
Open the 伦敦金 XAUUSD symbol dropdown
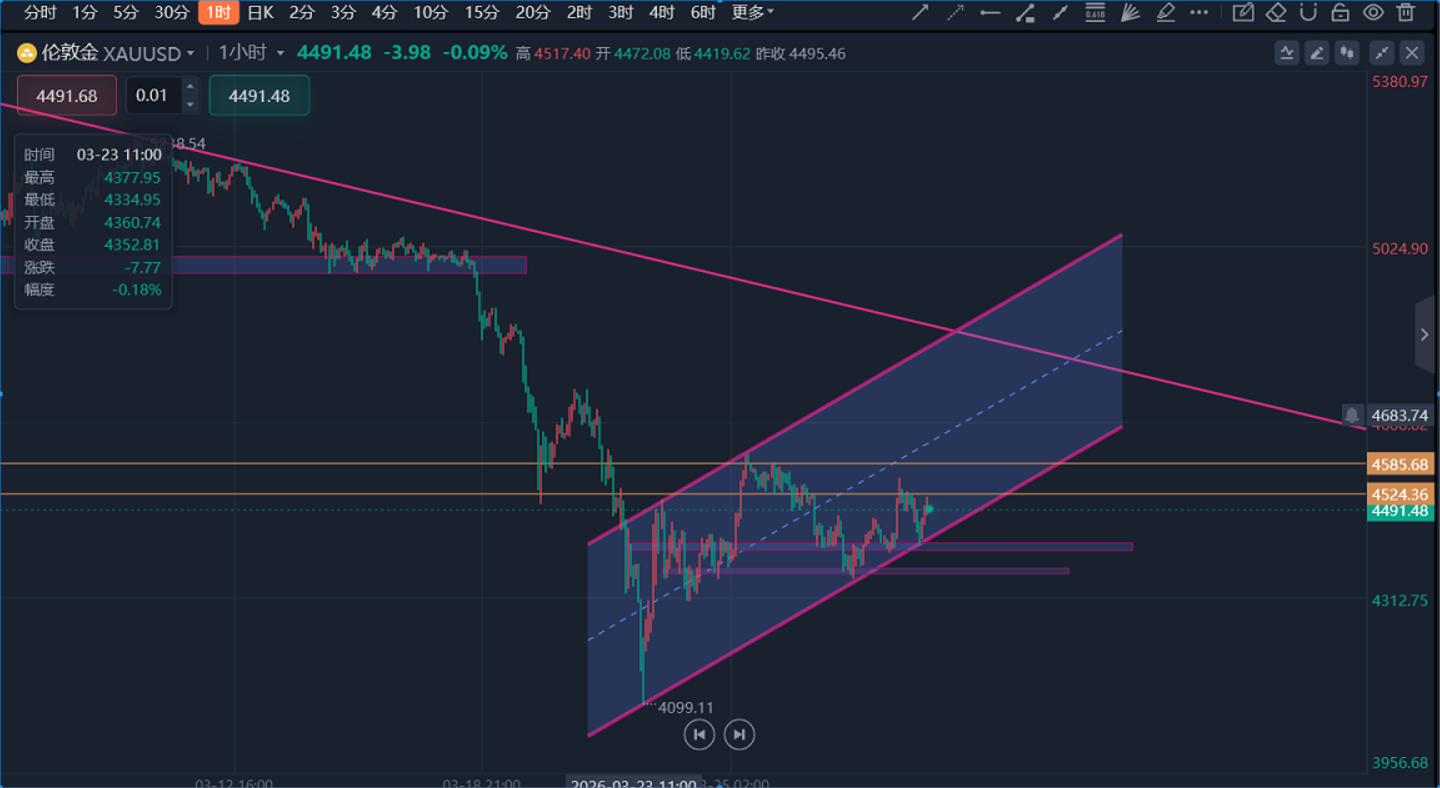pos(118,53)
